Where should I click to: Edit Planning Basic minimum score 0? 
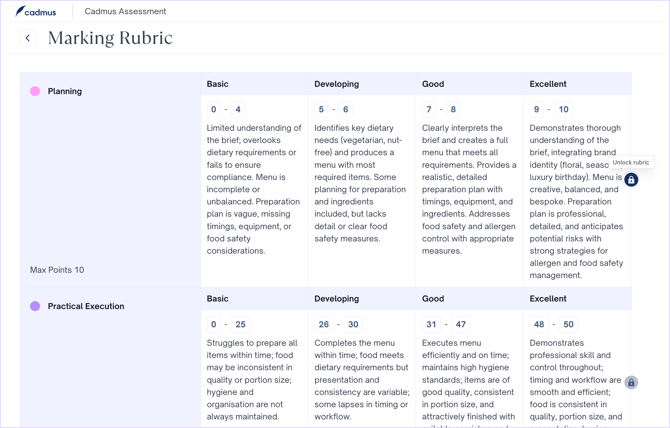pos(214,110)
